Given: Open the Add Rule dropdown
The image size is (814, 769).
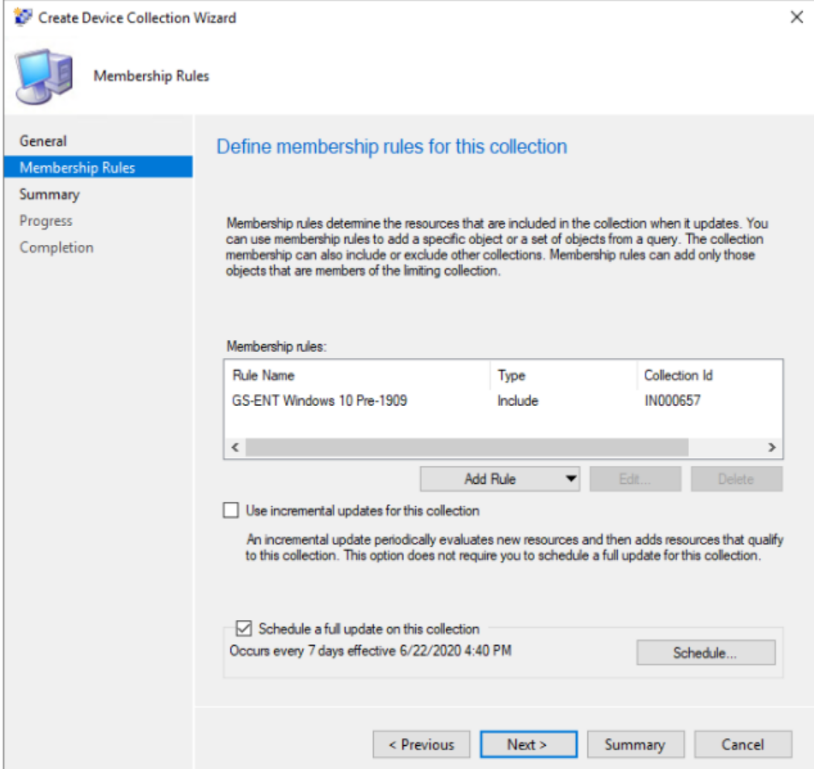Looking at the screenshot, I should pos(500,479).
